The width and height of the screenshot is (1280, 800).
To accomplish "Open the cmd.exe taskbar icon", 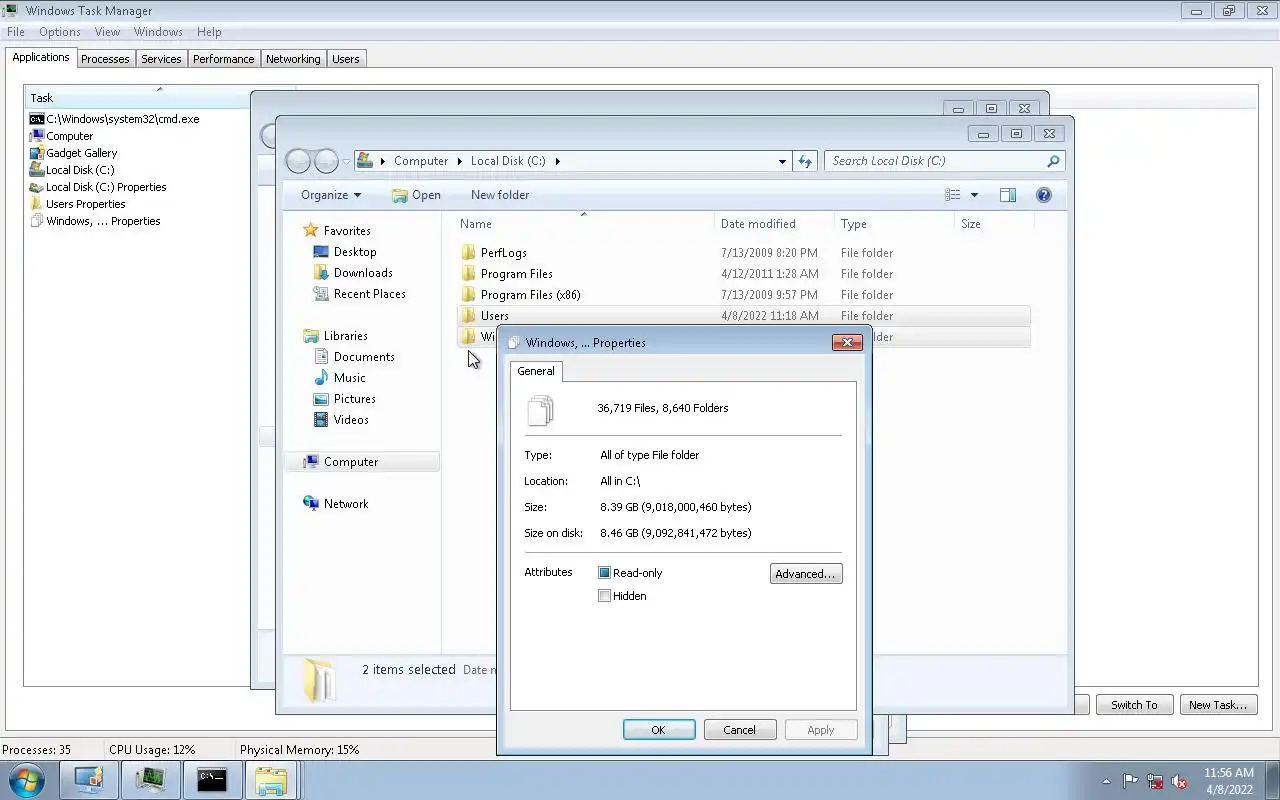I will point(211,780).
